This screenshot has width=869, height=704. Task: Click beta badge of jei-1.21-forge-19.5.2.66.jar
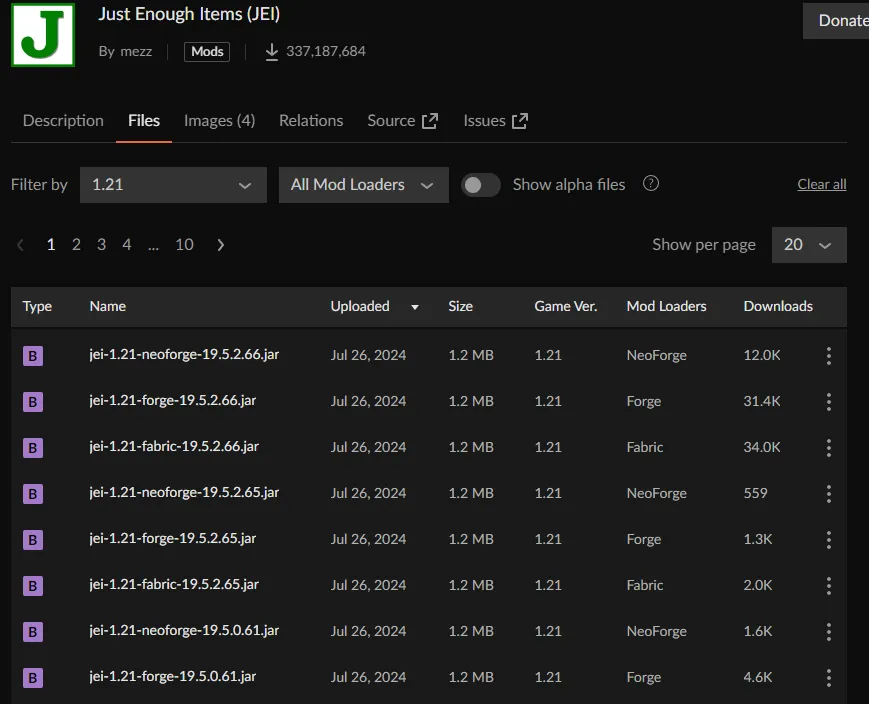(33, 402)
